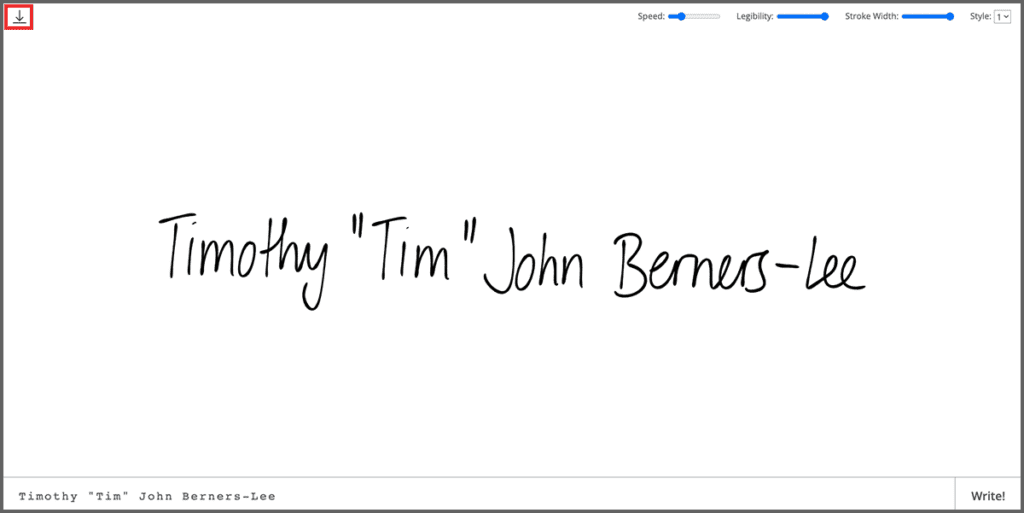
Task: Click the Stroke Width slider handle
Action: [949, 17]
